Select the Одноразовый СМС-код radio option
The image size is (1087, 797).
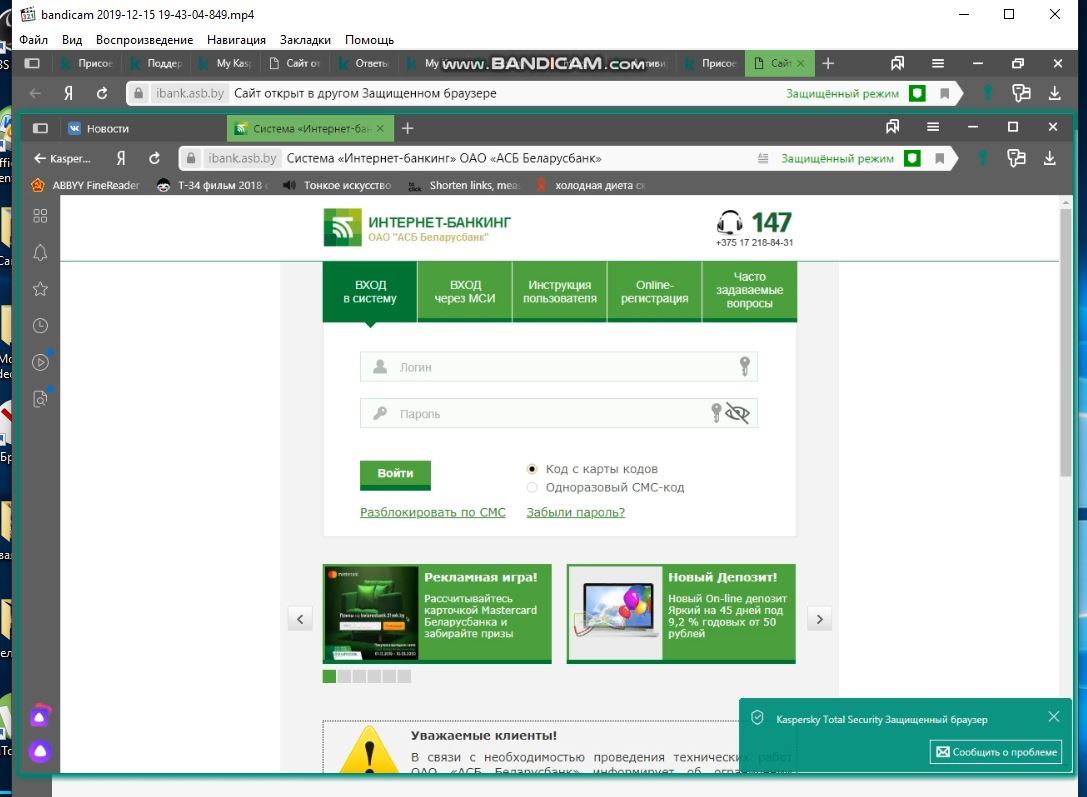[x=532, y=488]
